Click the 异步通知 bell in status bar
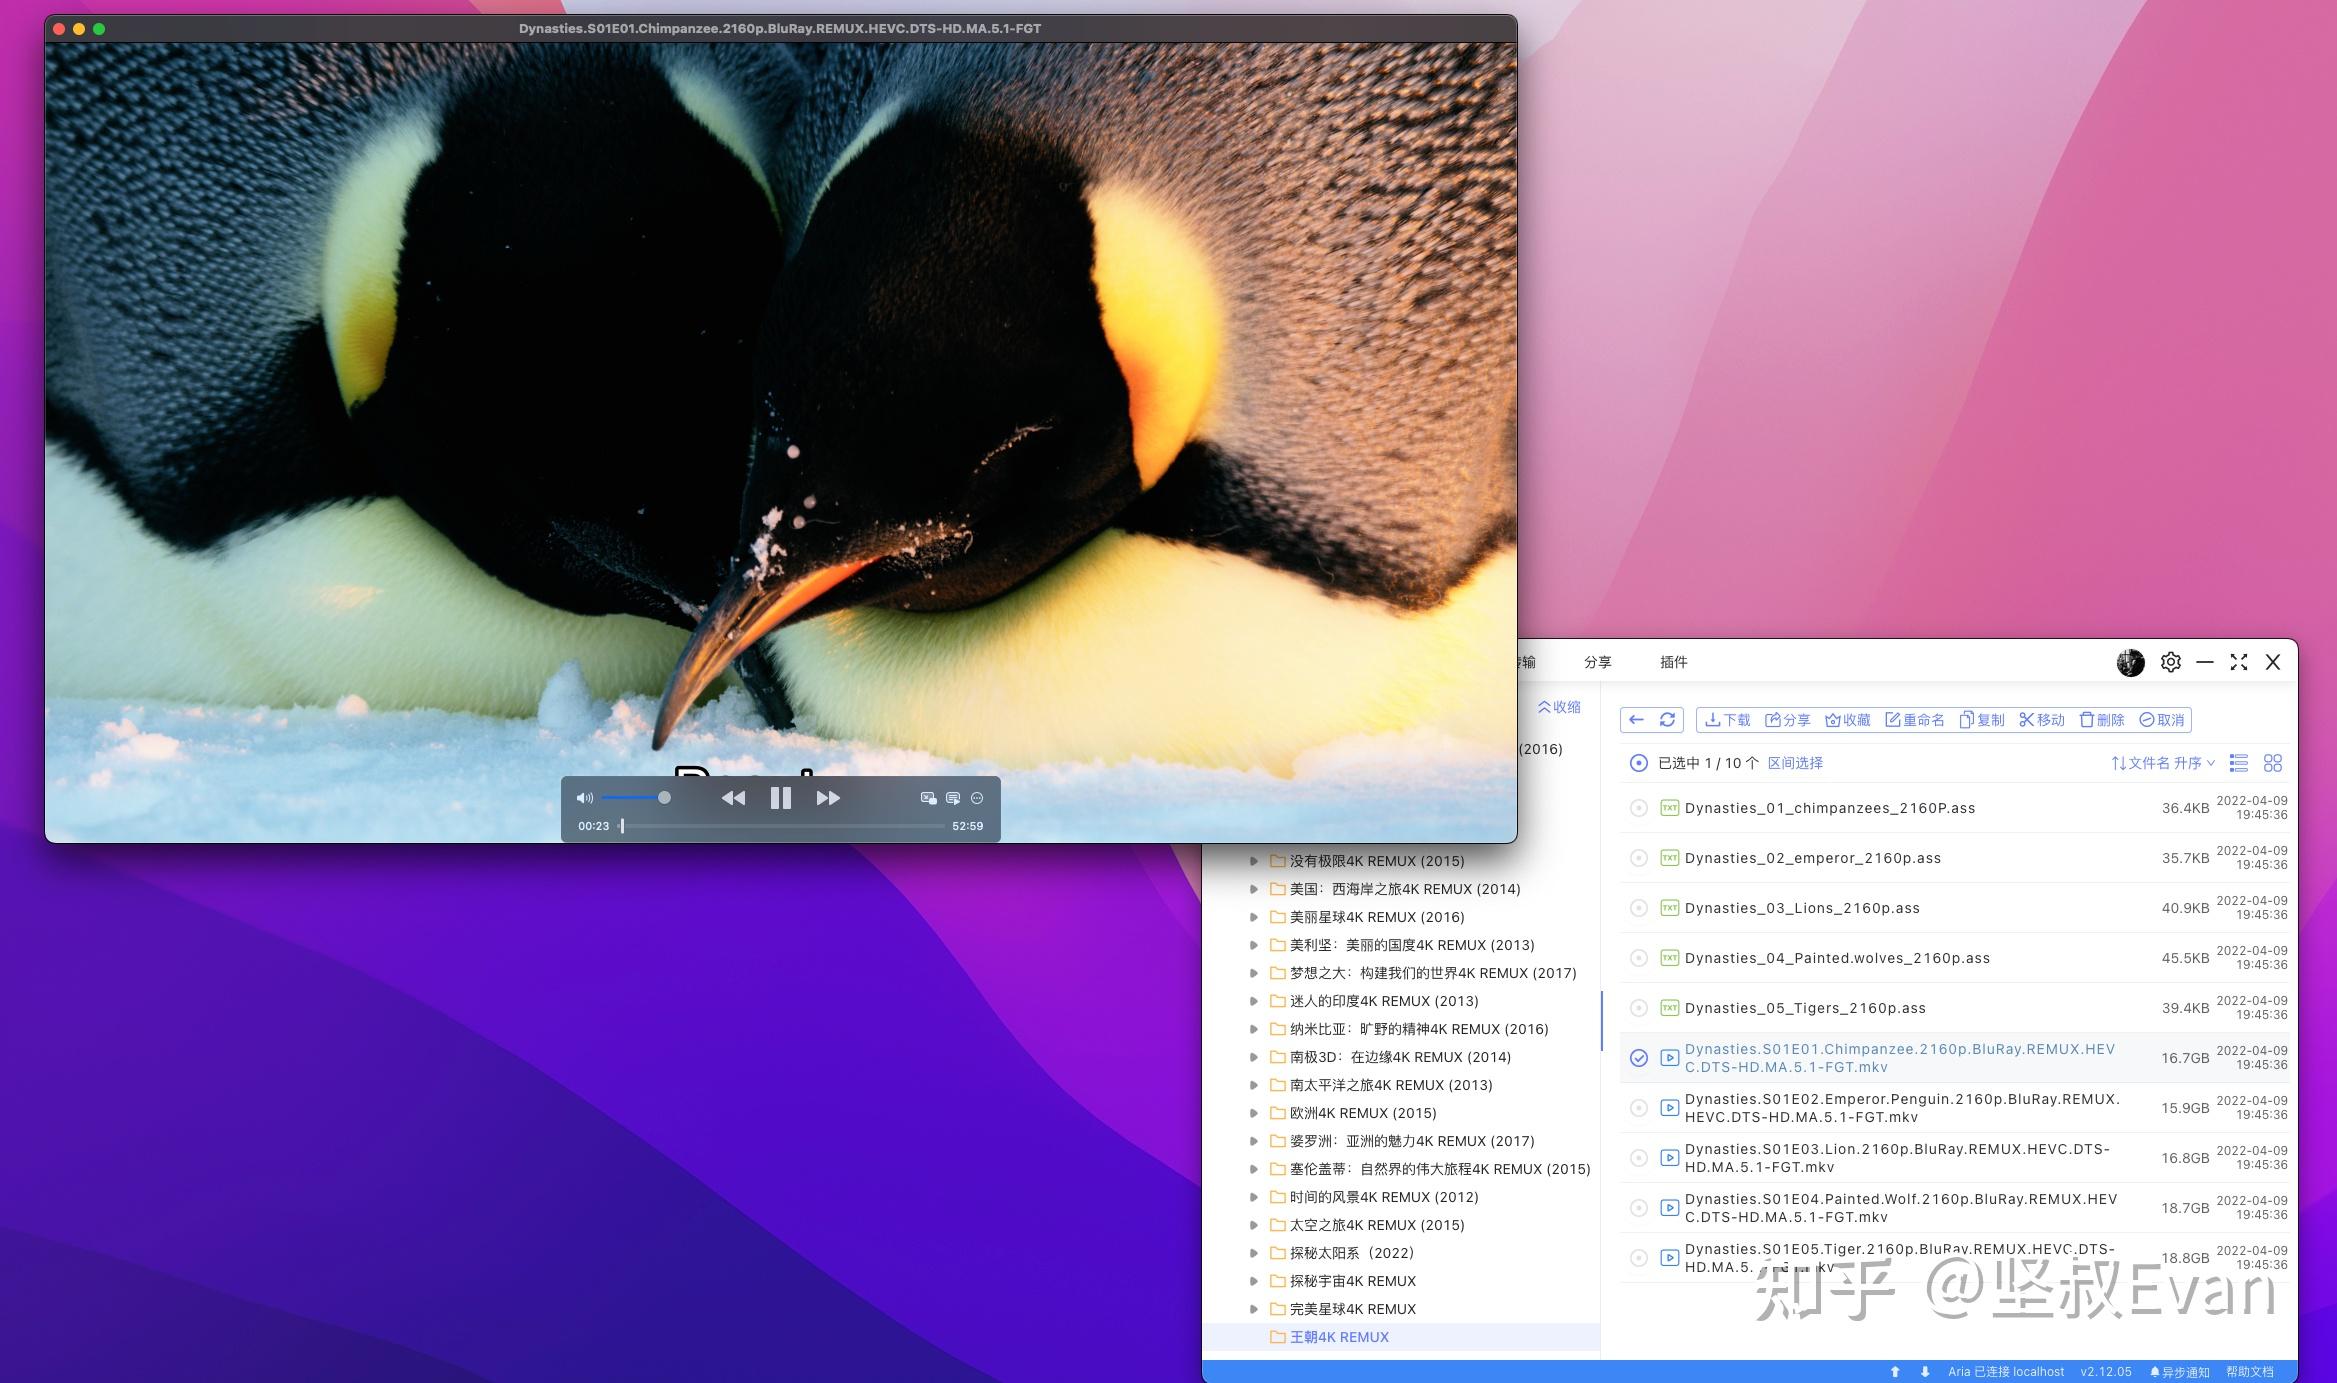 [2180, 1372]
